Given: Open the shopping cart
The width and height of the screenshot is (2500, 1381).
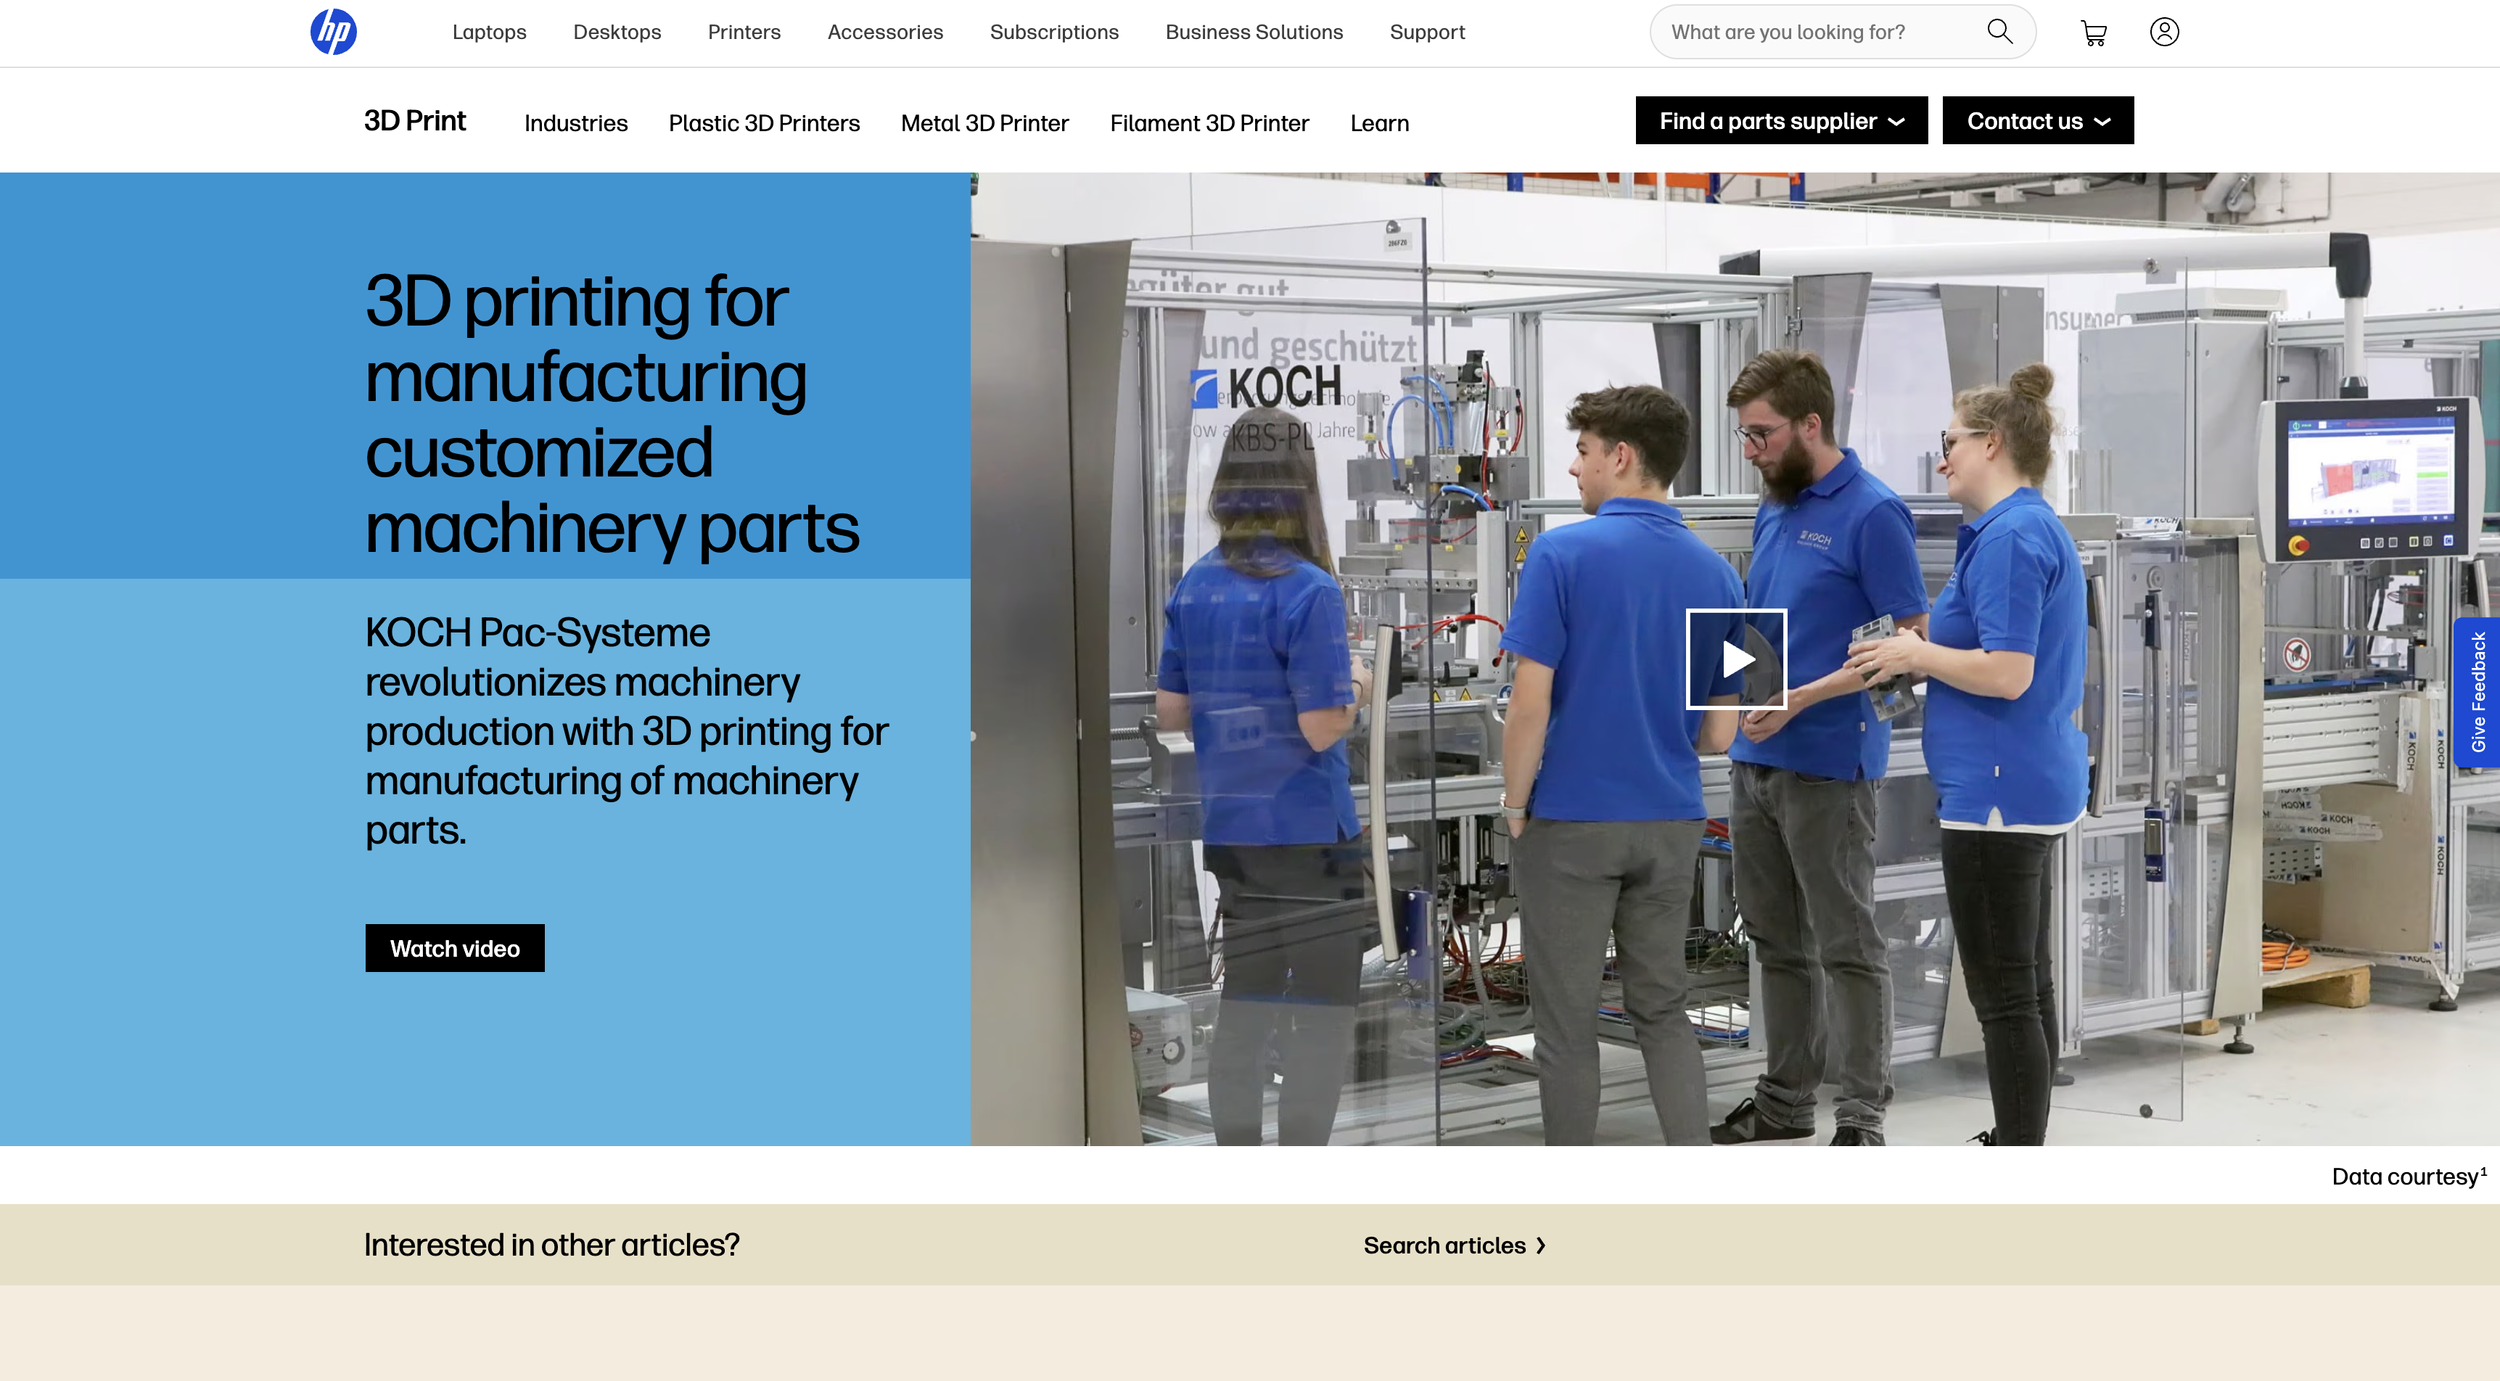Looking at the screenshot, I should click(x=2093, y=33).
